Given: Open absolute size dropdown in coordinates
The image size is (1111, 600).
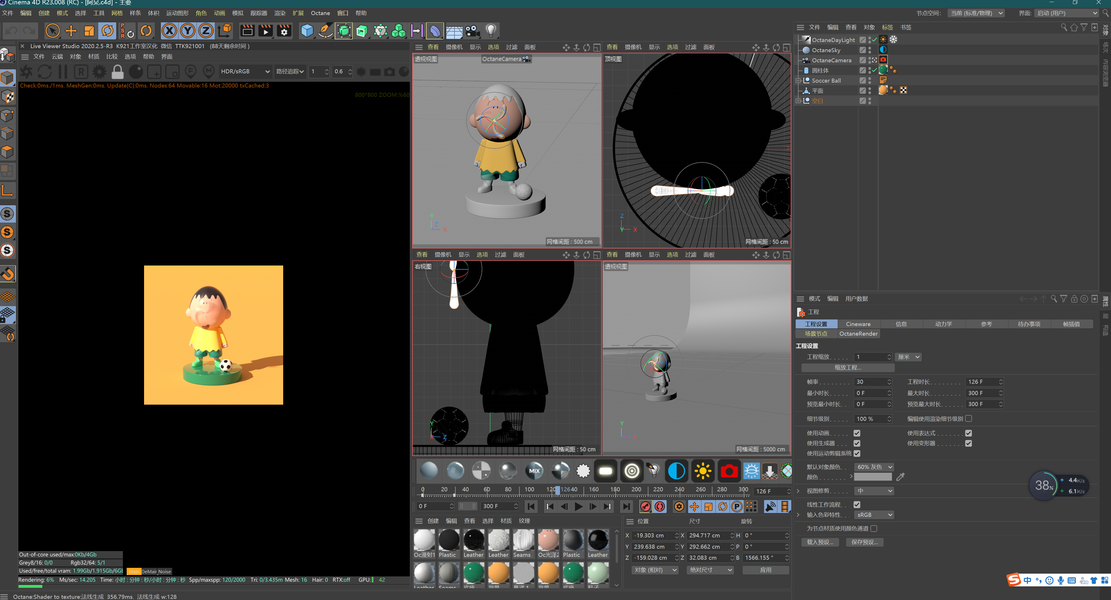Looking at the screenshot, I should click(x=711, y=570).
